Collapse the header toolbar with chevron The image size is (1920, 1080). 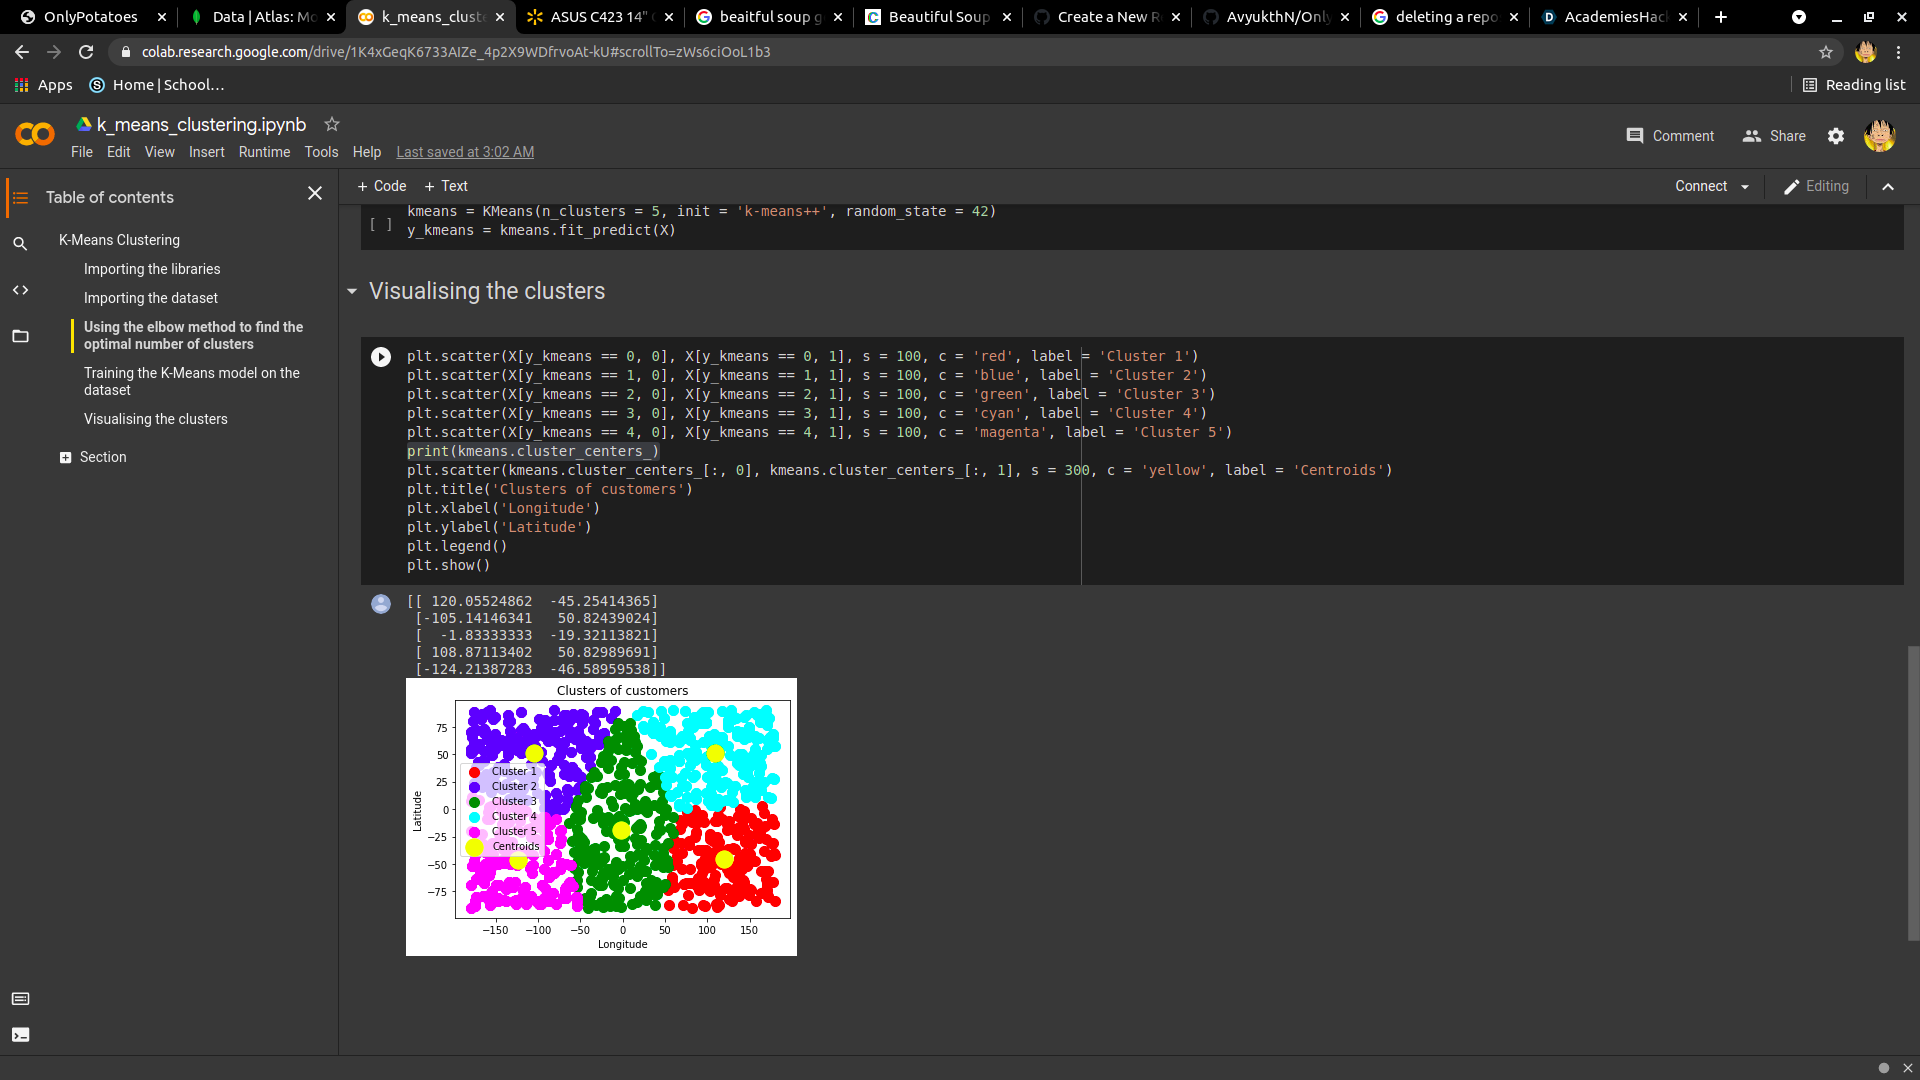pos(1888,187)
